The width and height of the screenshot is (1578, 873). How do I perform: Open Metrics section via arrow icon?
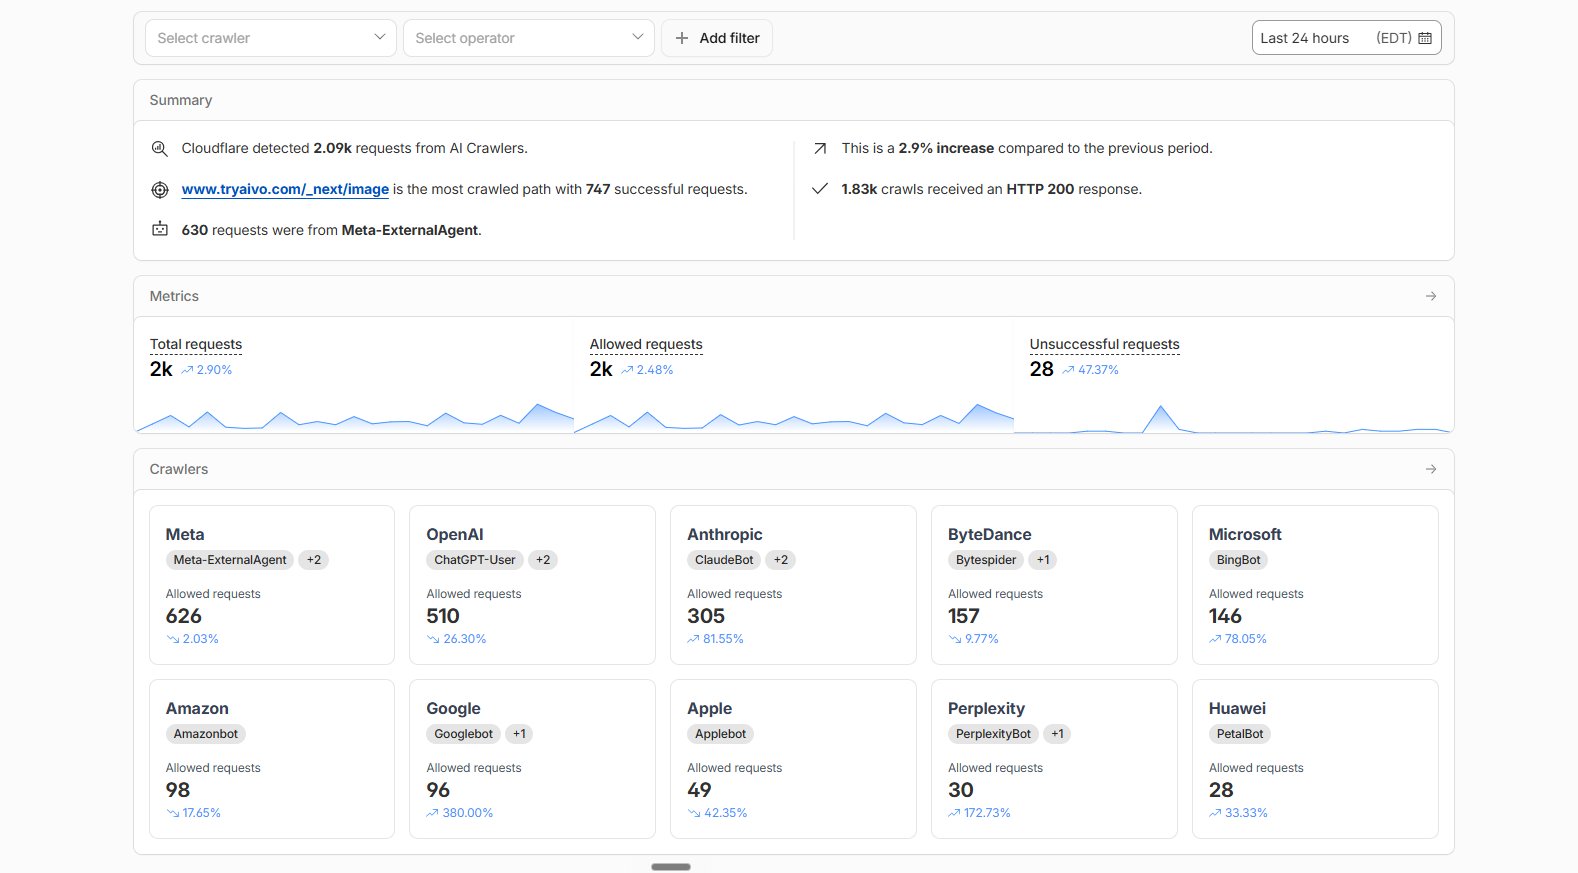(x=1431, y=296)
